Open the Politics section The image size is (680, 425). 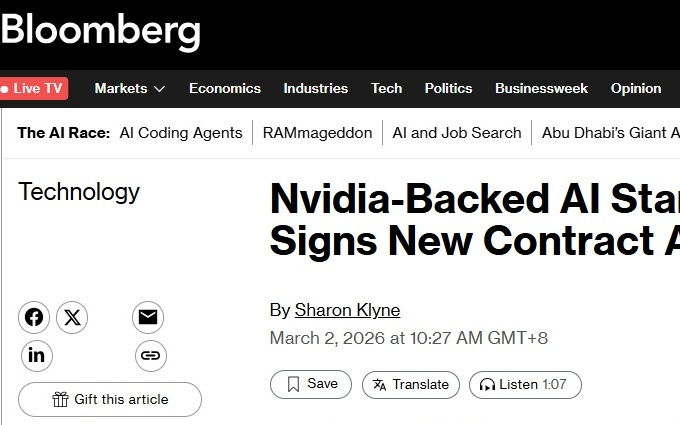pyautogui.click(x=448, y=88)
